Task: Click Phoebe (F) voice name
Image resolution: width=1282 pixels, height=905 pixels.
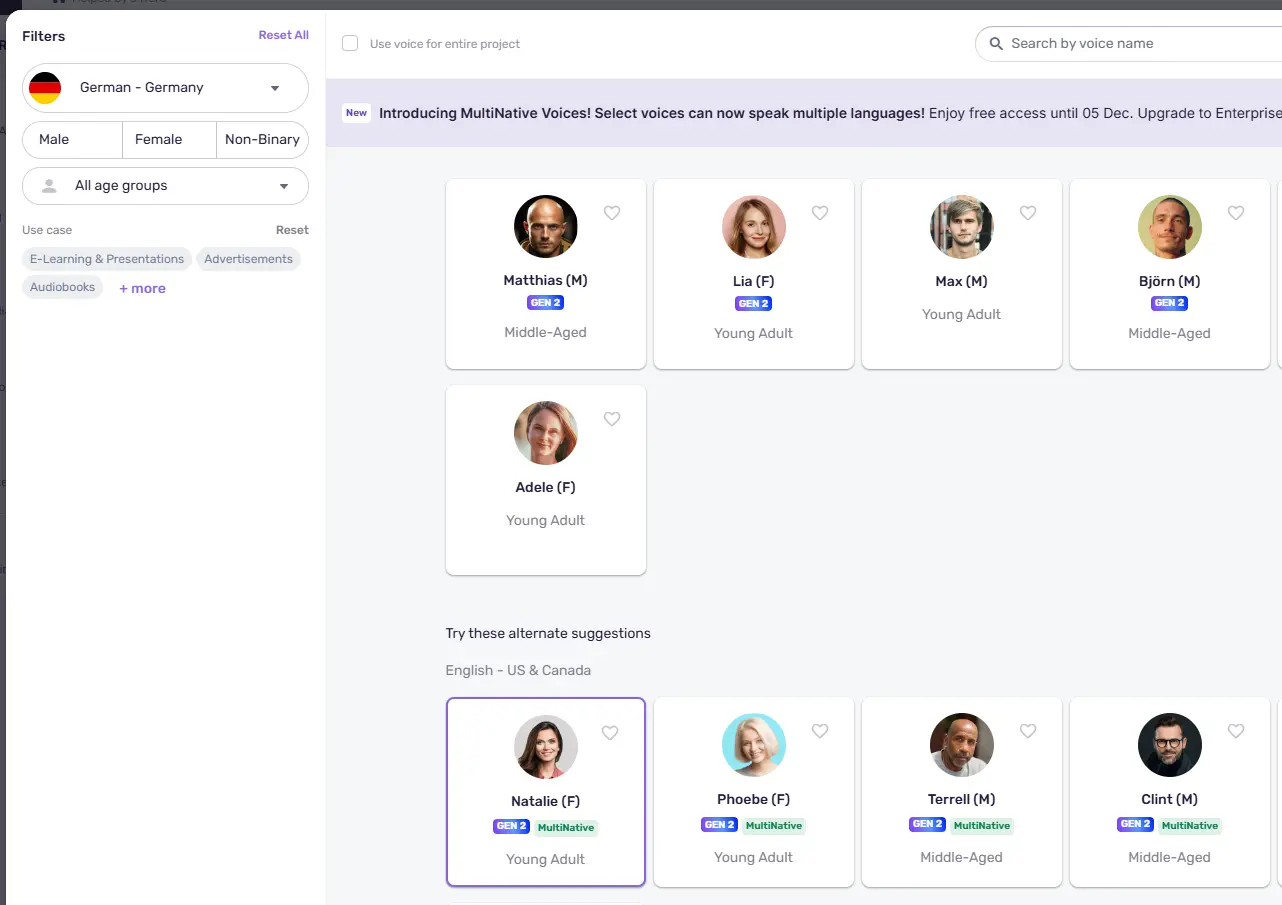Action: pos(754,799)
